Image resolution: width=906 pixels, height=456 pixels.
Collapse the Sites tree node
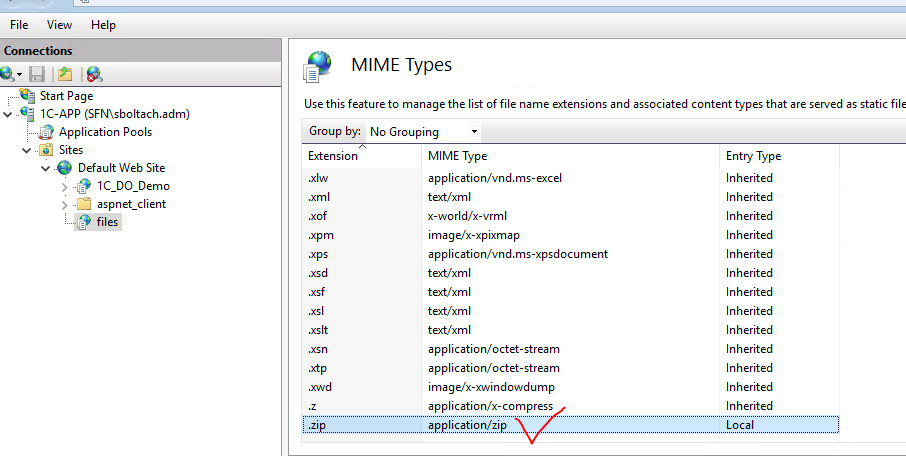pos(27,150)
